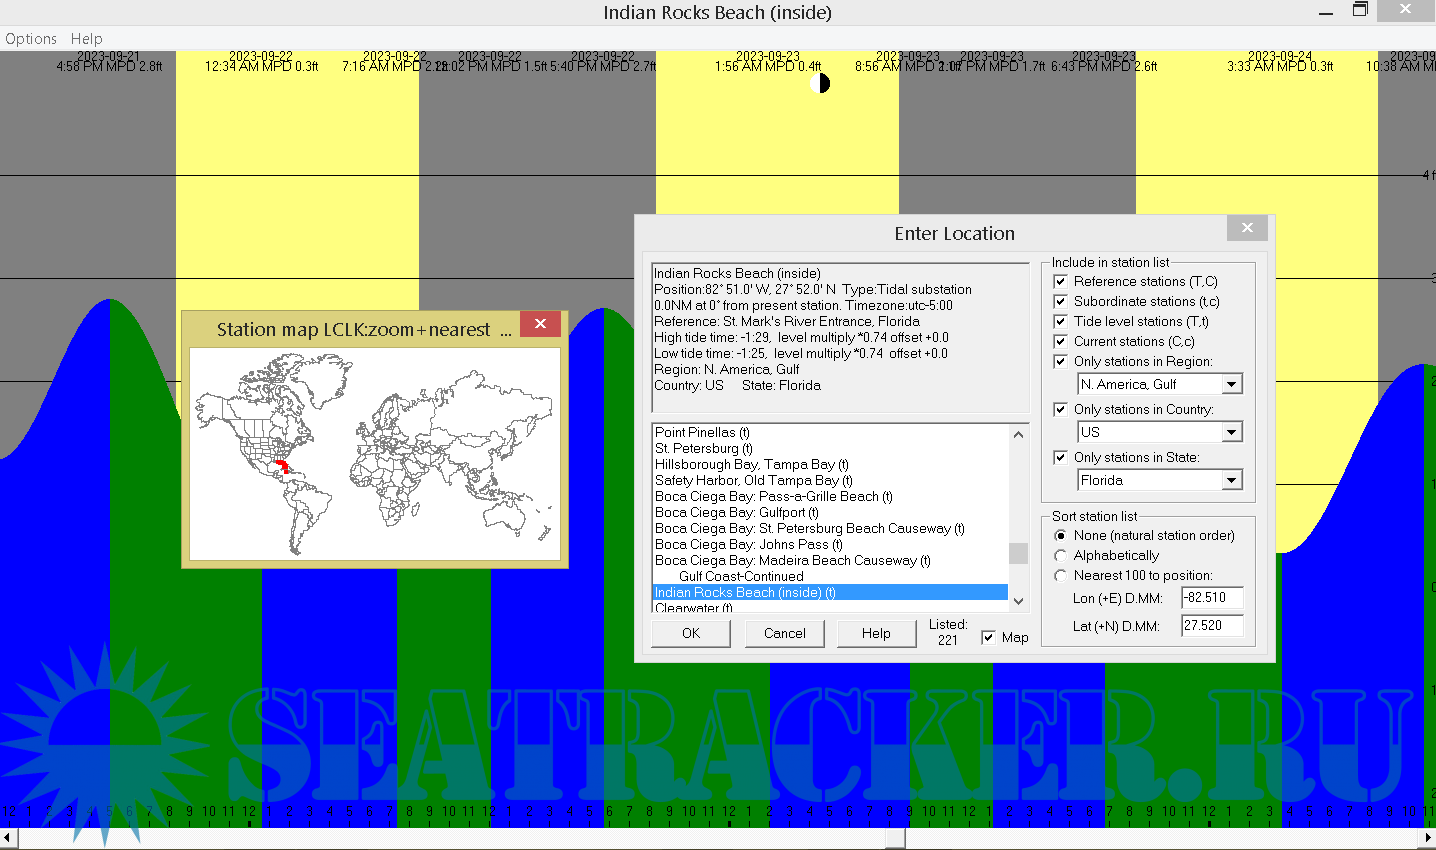Click left arrow of horizontal scrollbar
The image size is (1436, 850).
point(8,838)
